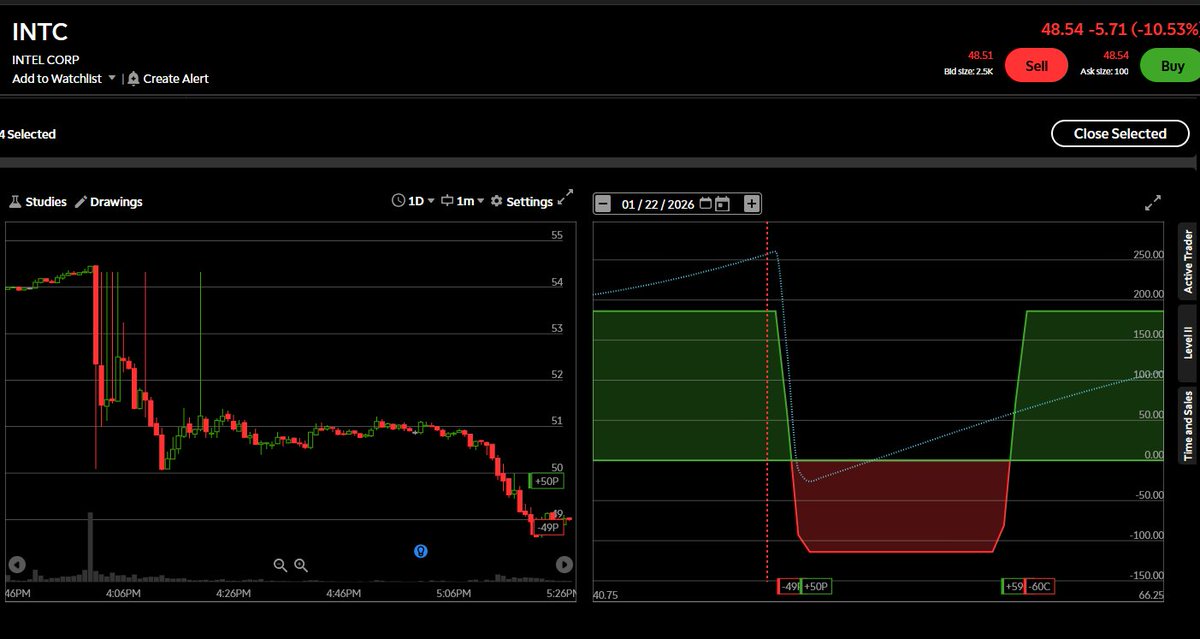Click the -49P strike label on P/L graph

788,587
